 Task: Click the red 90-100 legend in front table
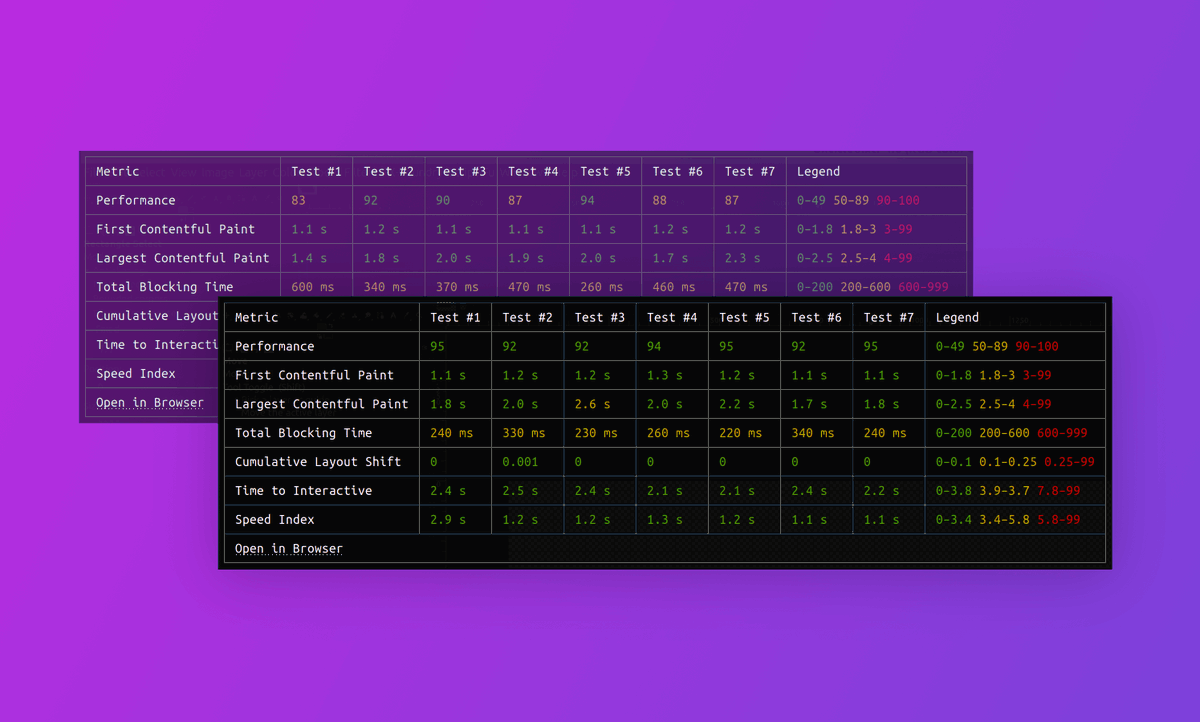[x=1037, y=346]
